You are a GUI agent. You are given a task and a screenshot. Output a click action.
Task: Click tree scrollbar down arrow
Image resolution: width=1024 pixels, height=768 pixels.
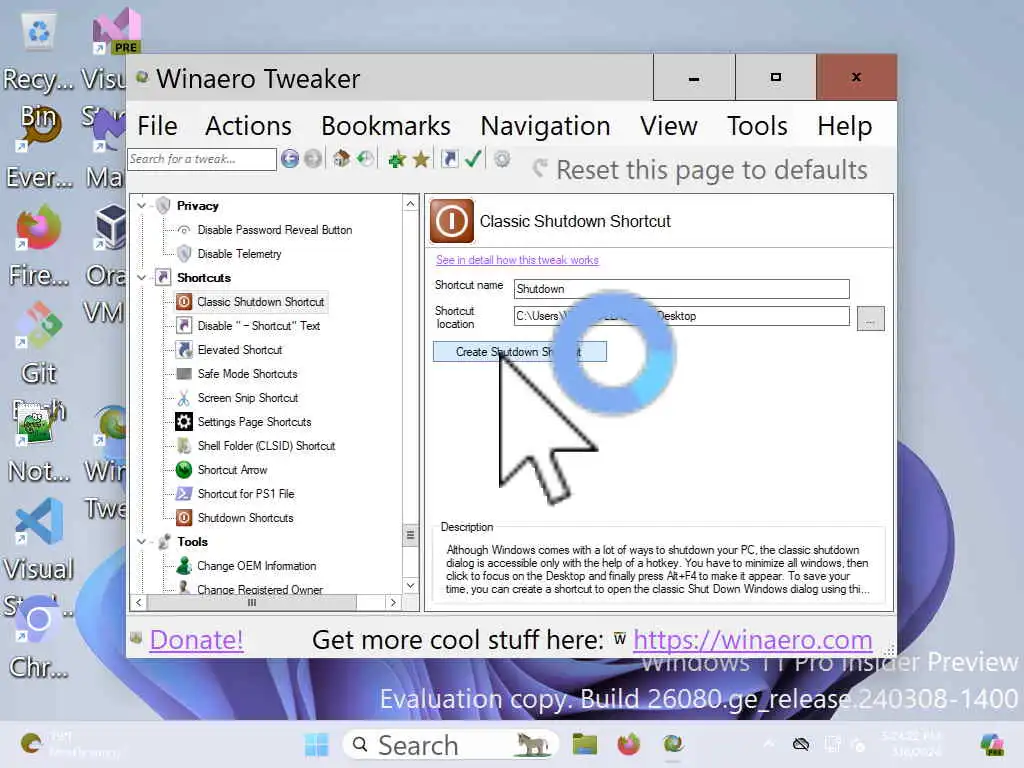pos(410,585)
